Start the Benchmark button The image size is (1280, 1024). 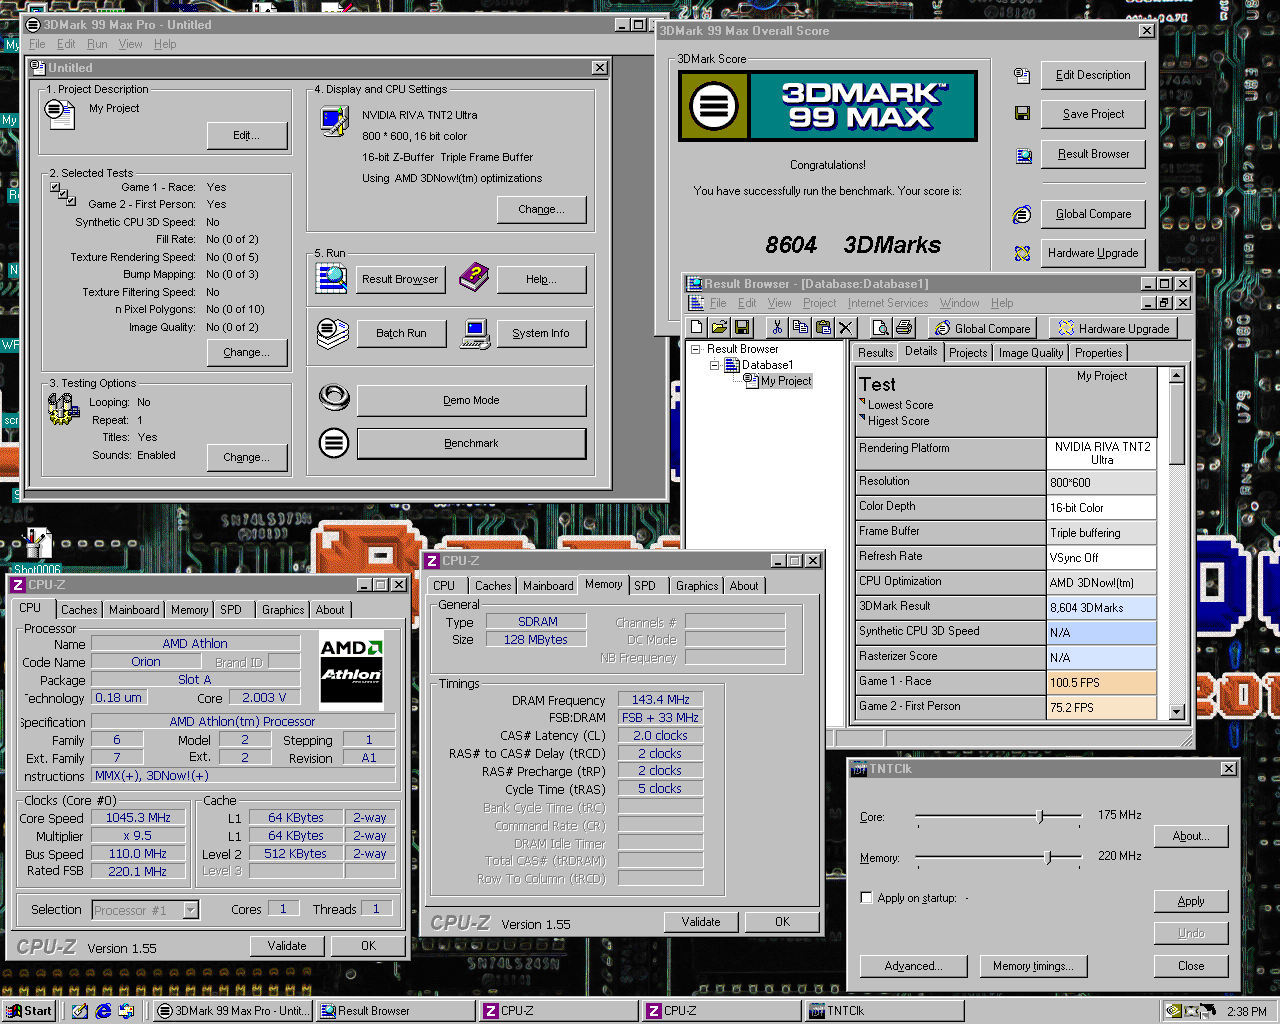(x=471, y=443)
